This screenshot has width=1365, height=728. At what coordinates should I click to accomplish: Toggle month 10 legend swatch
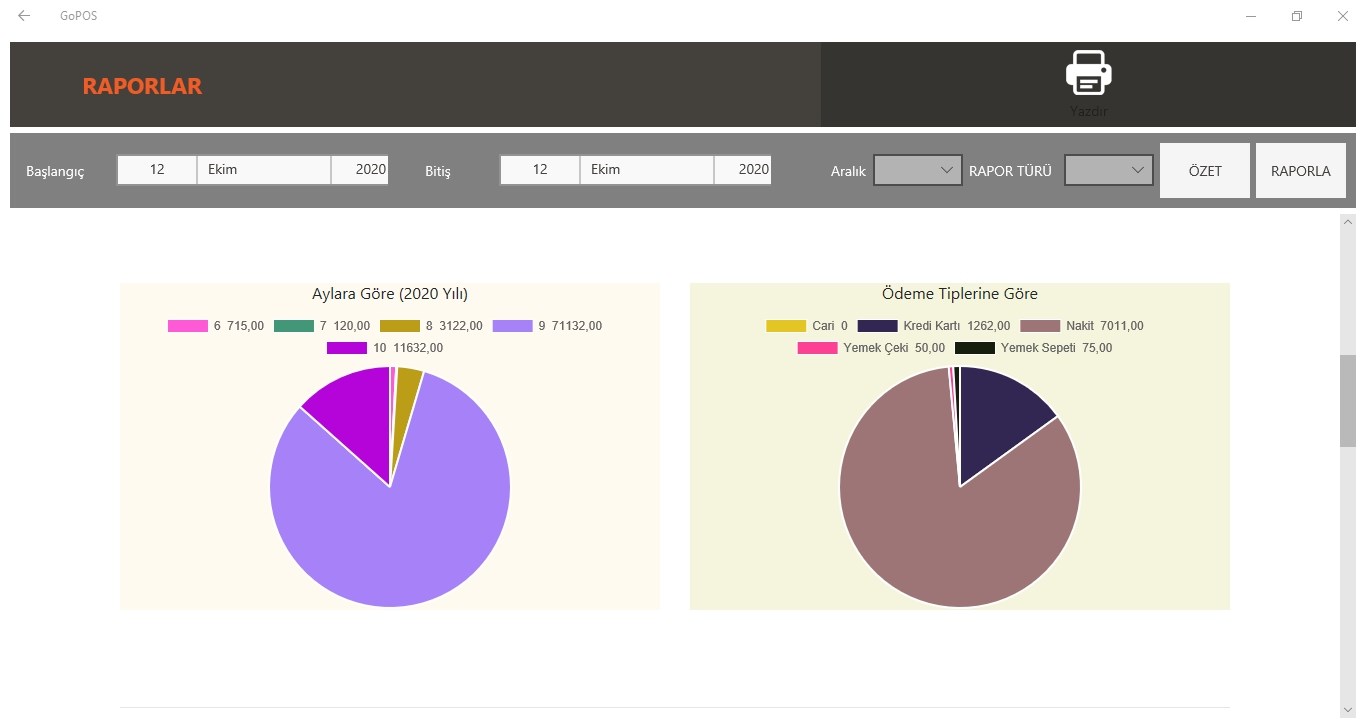pos(346,348)
